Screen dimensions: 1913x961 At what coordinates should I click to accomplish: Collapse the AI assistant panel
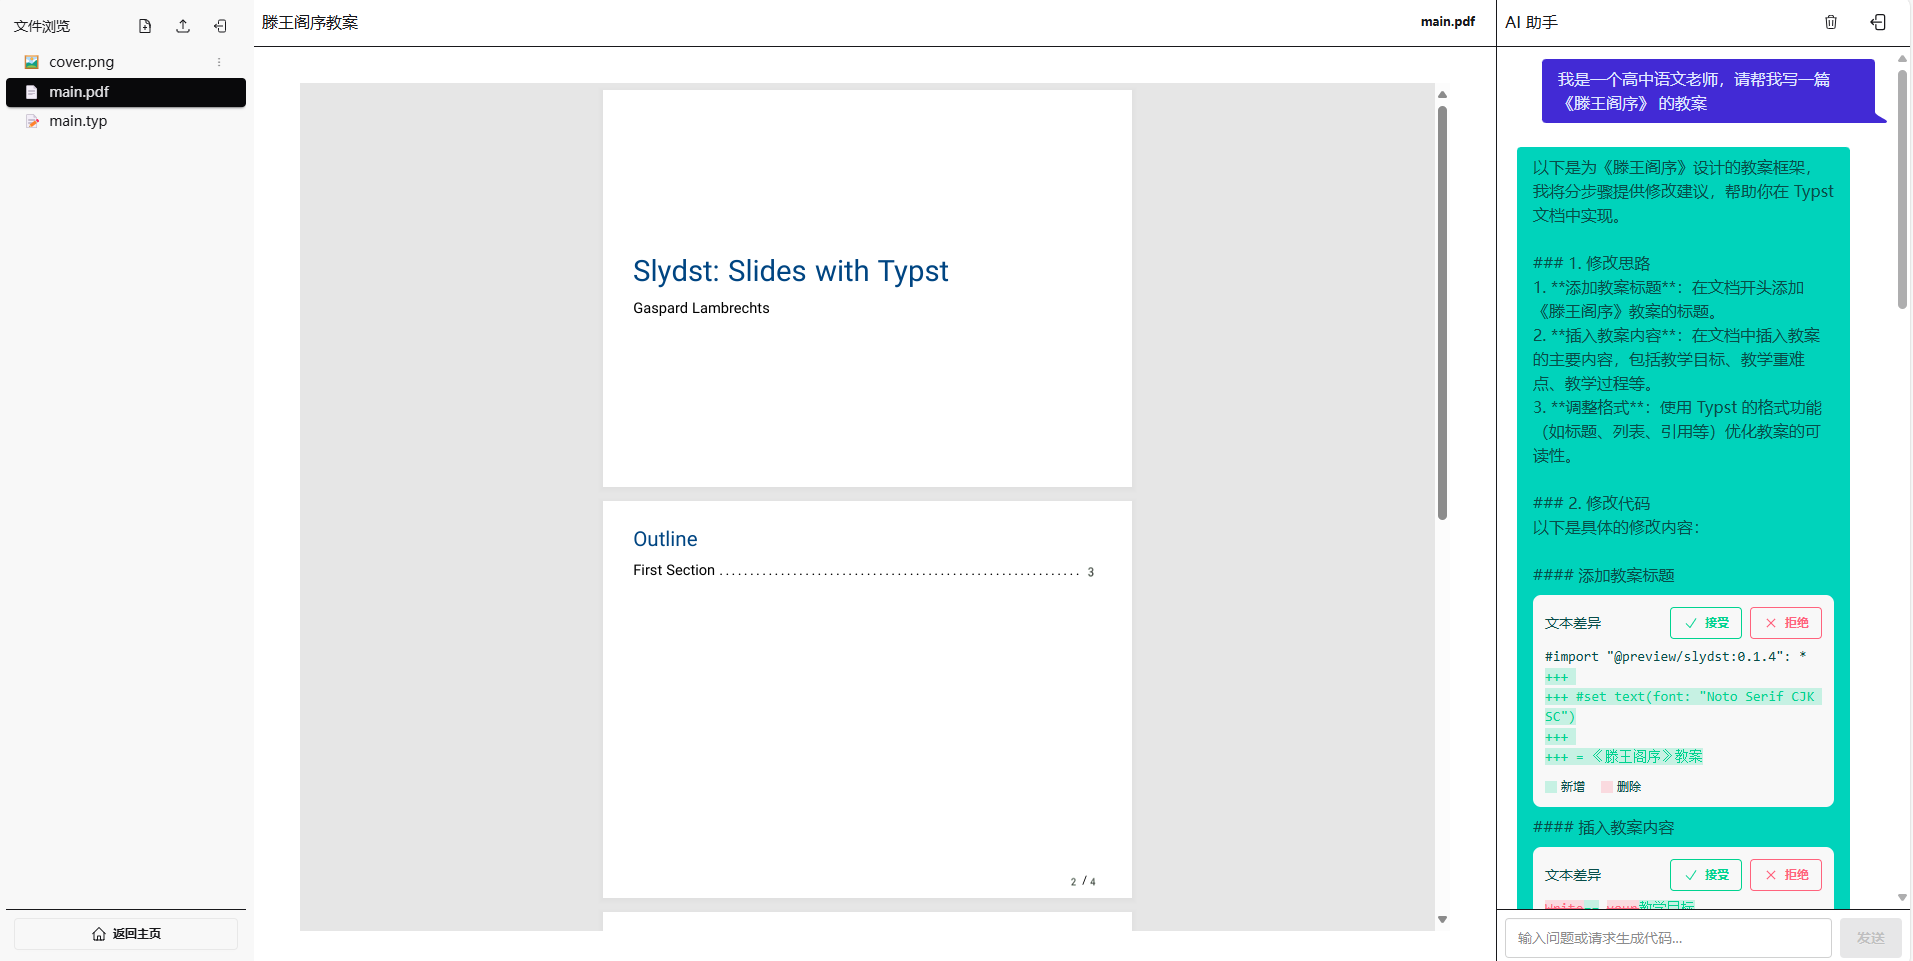point(1878,22)
